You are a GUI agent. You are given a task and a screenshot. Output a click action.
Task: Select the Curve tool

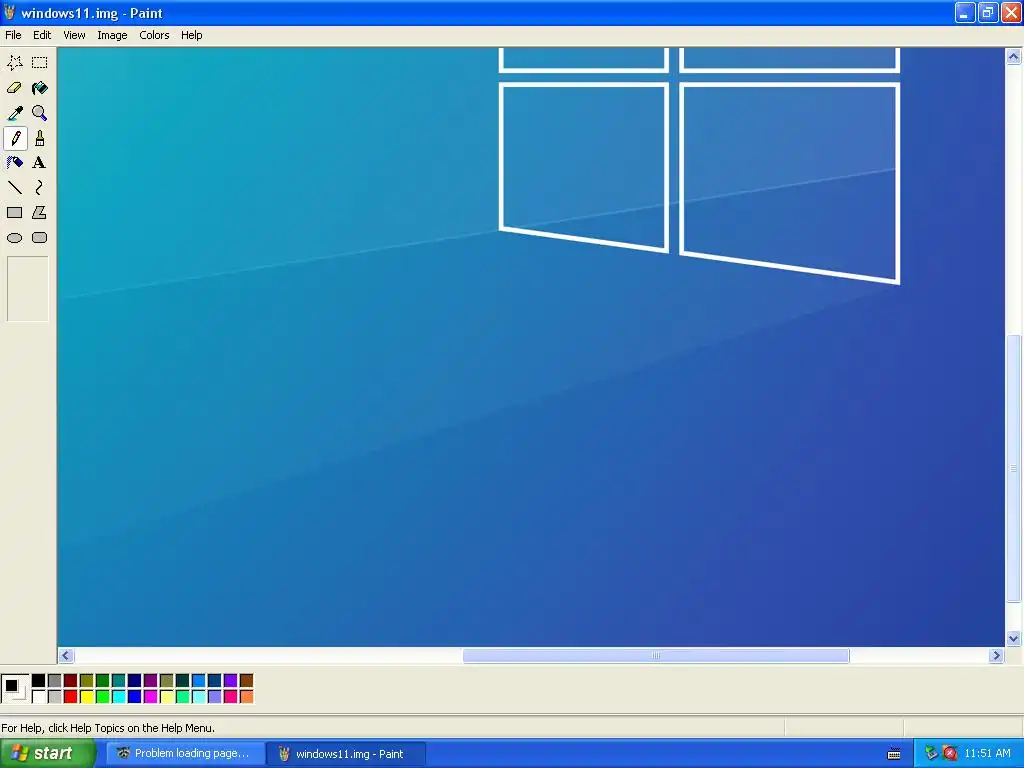[x=39, y=188]
